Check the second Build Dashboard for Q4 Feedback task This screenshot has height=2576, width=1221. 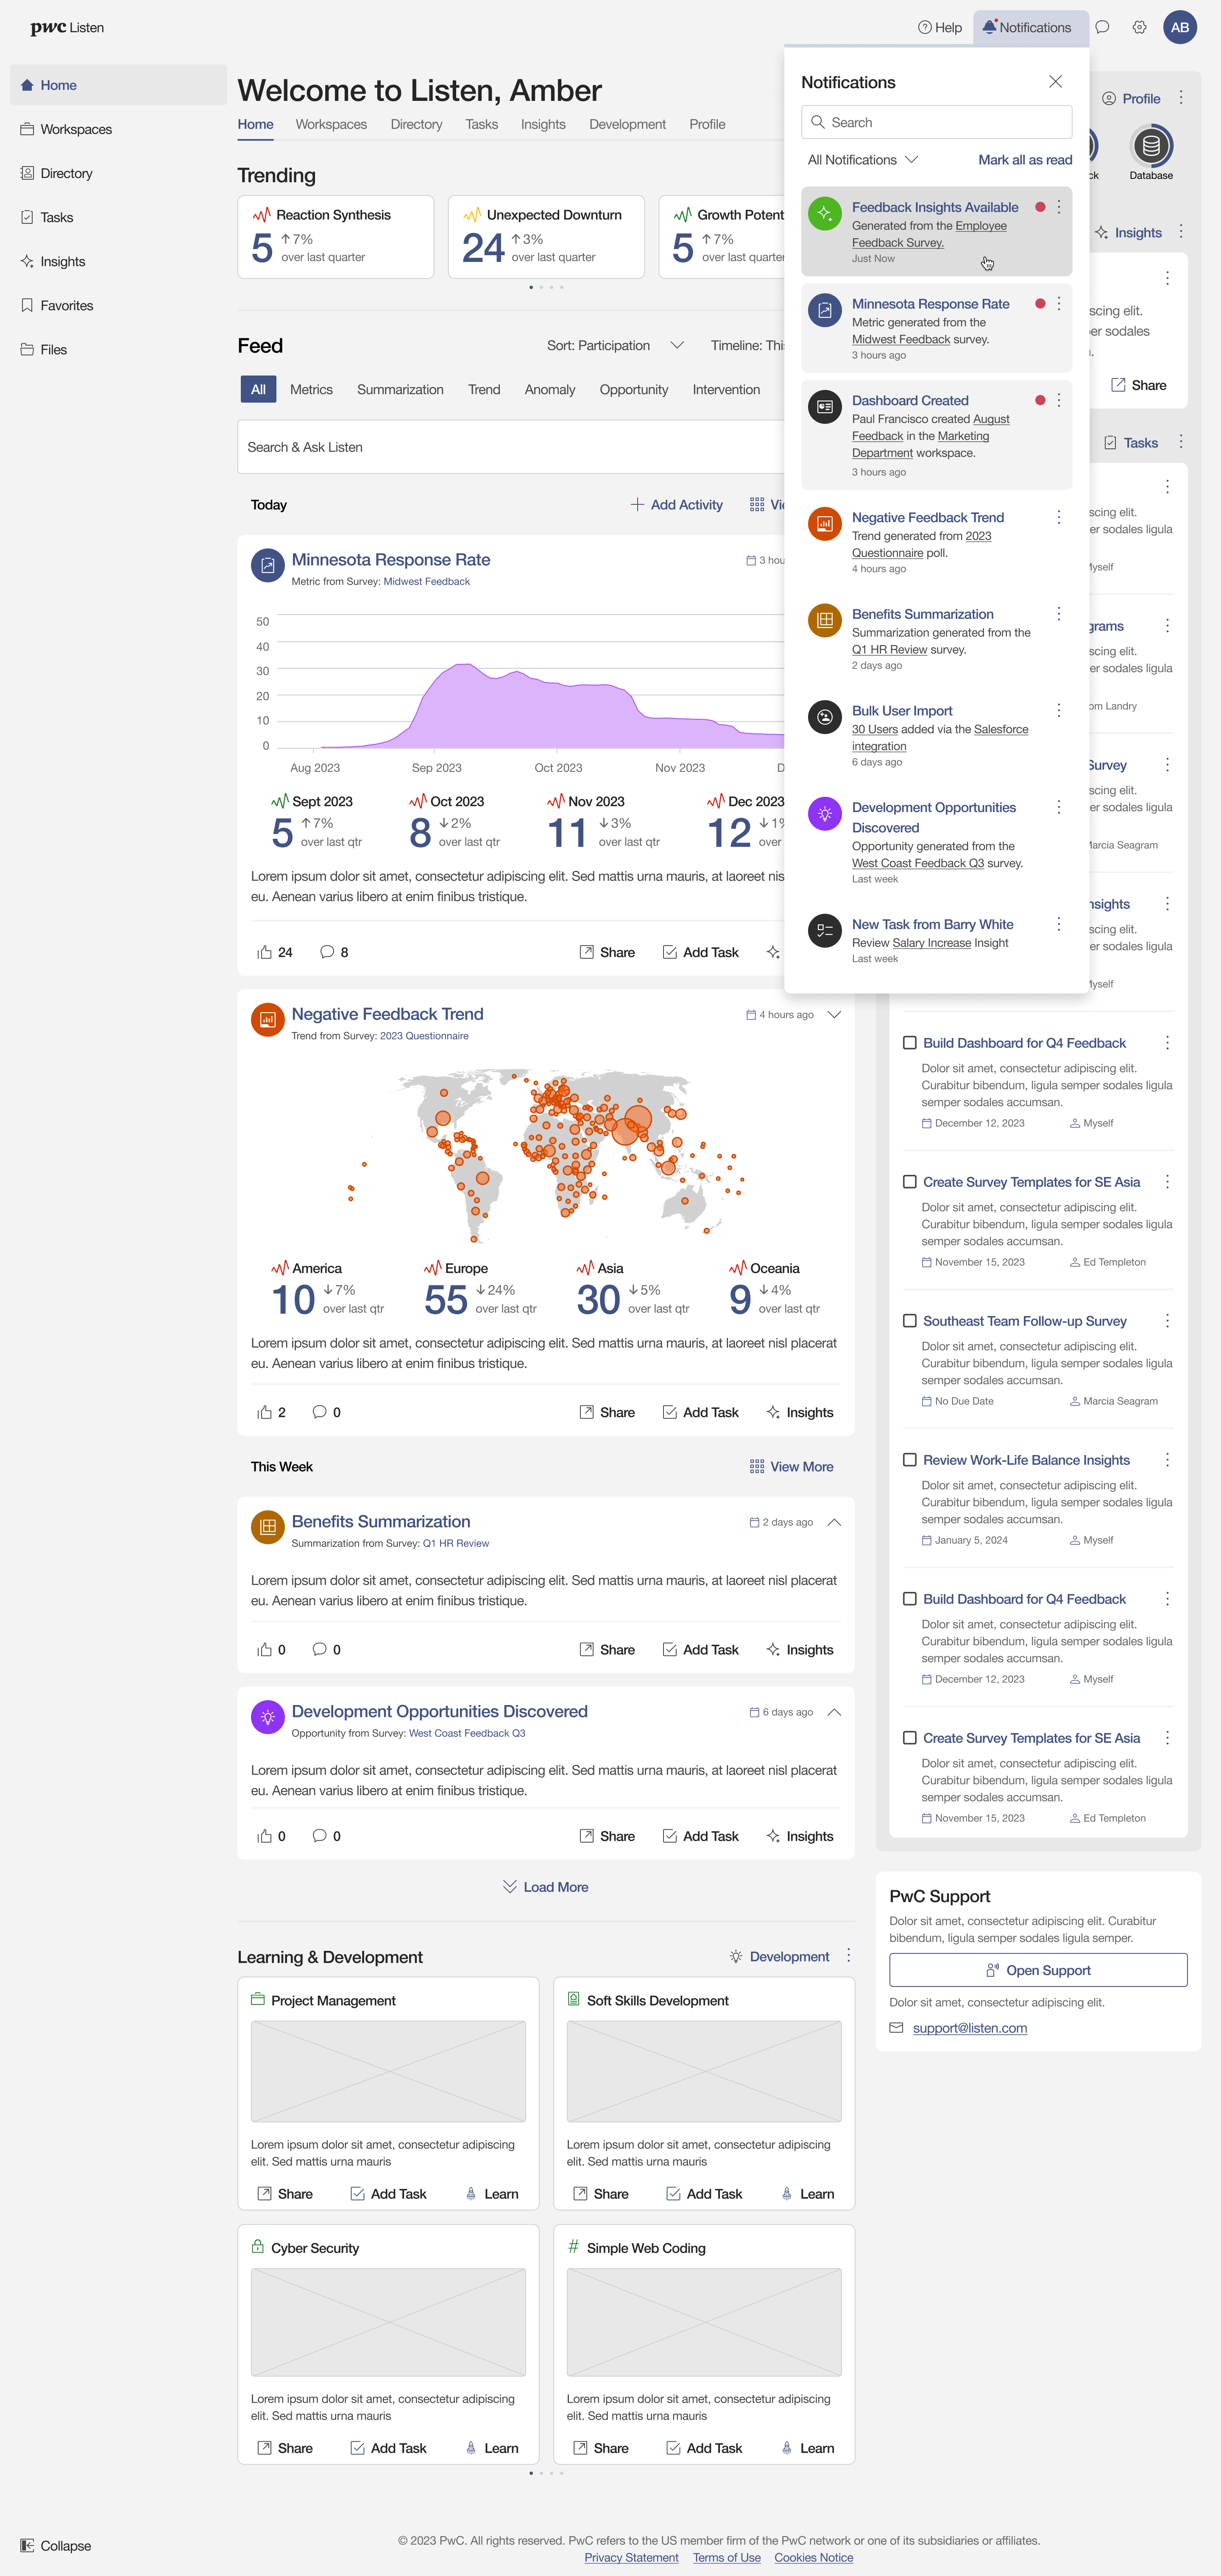tap(910, 1599)
